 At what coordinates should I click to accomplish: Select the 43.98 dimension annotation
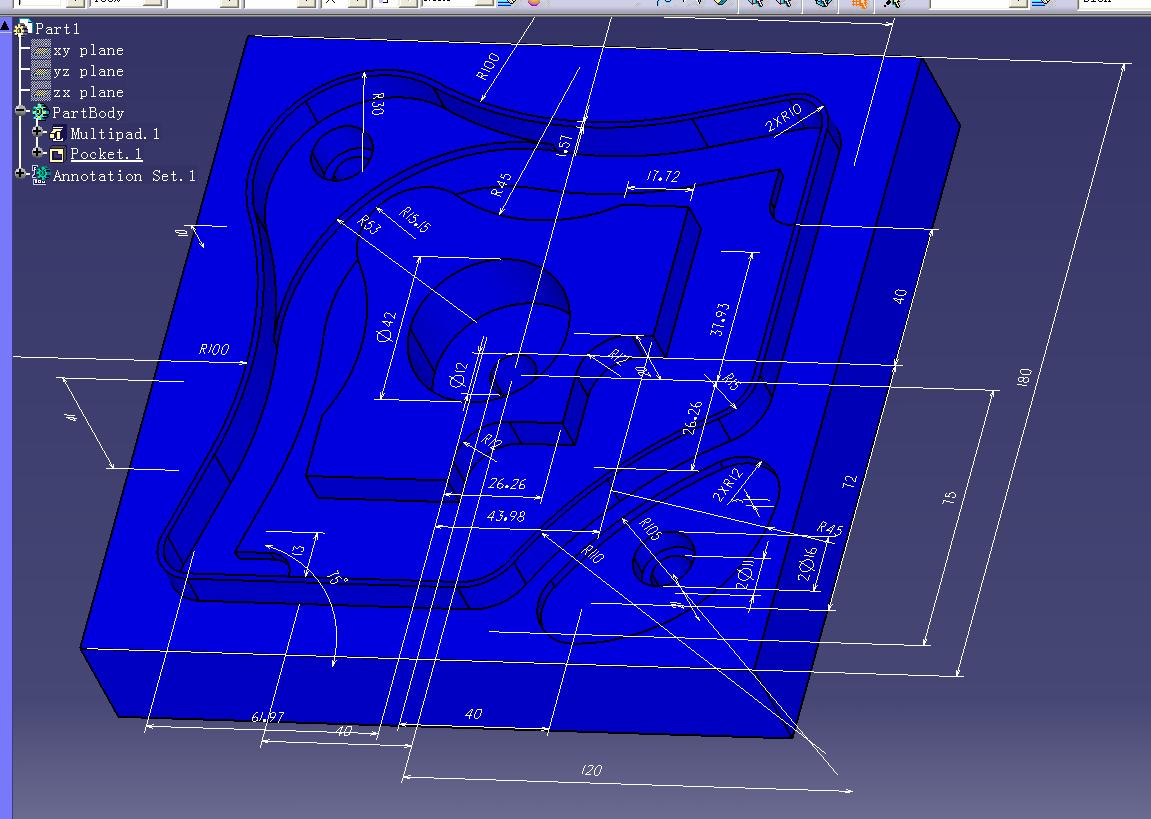click(x=506, y=517)
